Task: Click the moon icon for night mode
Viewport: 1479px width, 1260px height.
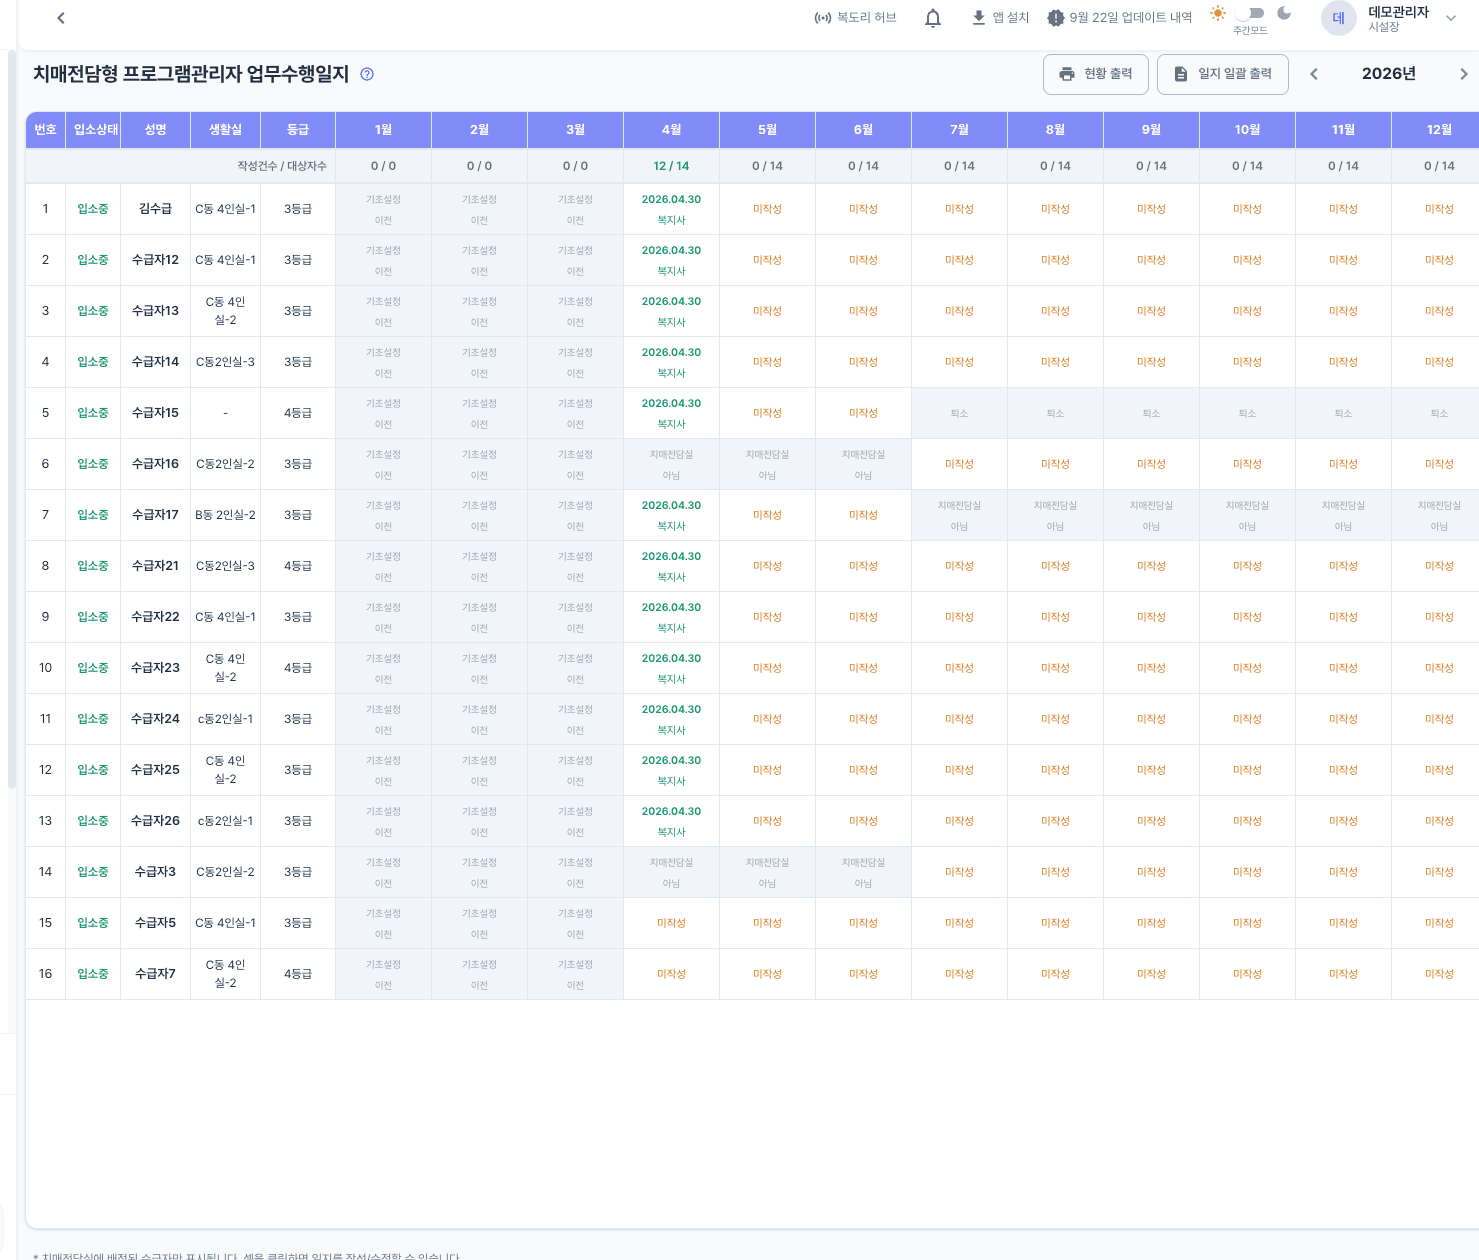Action: click(1284, 13)
